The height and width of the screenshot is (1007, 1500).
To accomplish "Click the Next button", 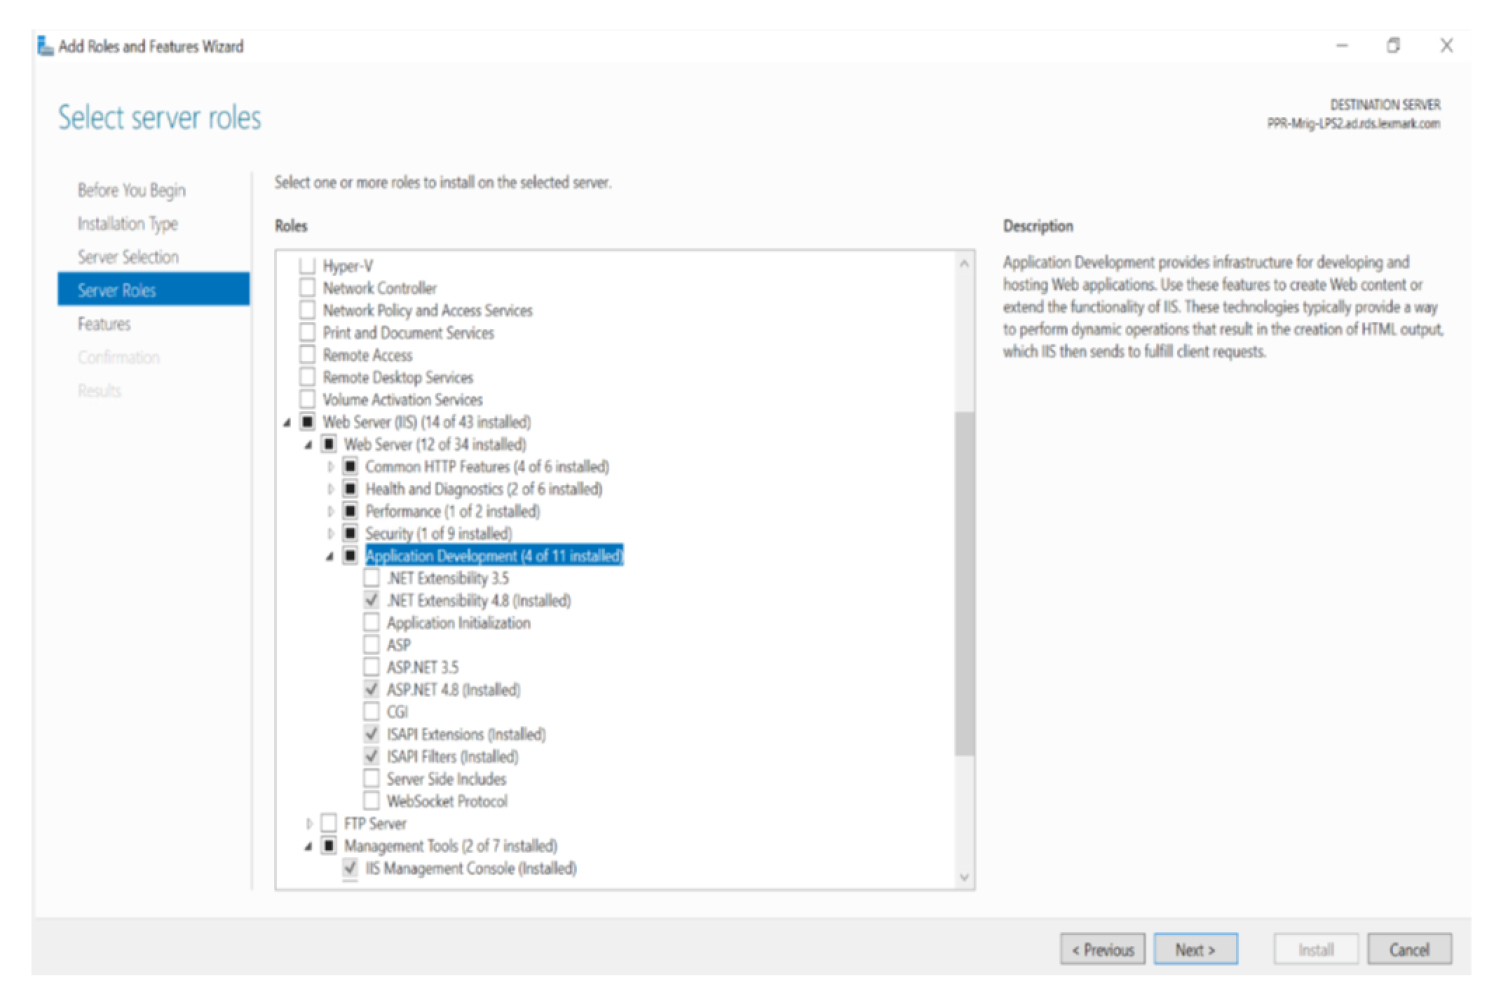I will [1196, 950].
